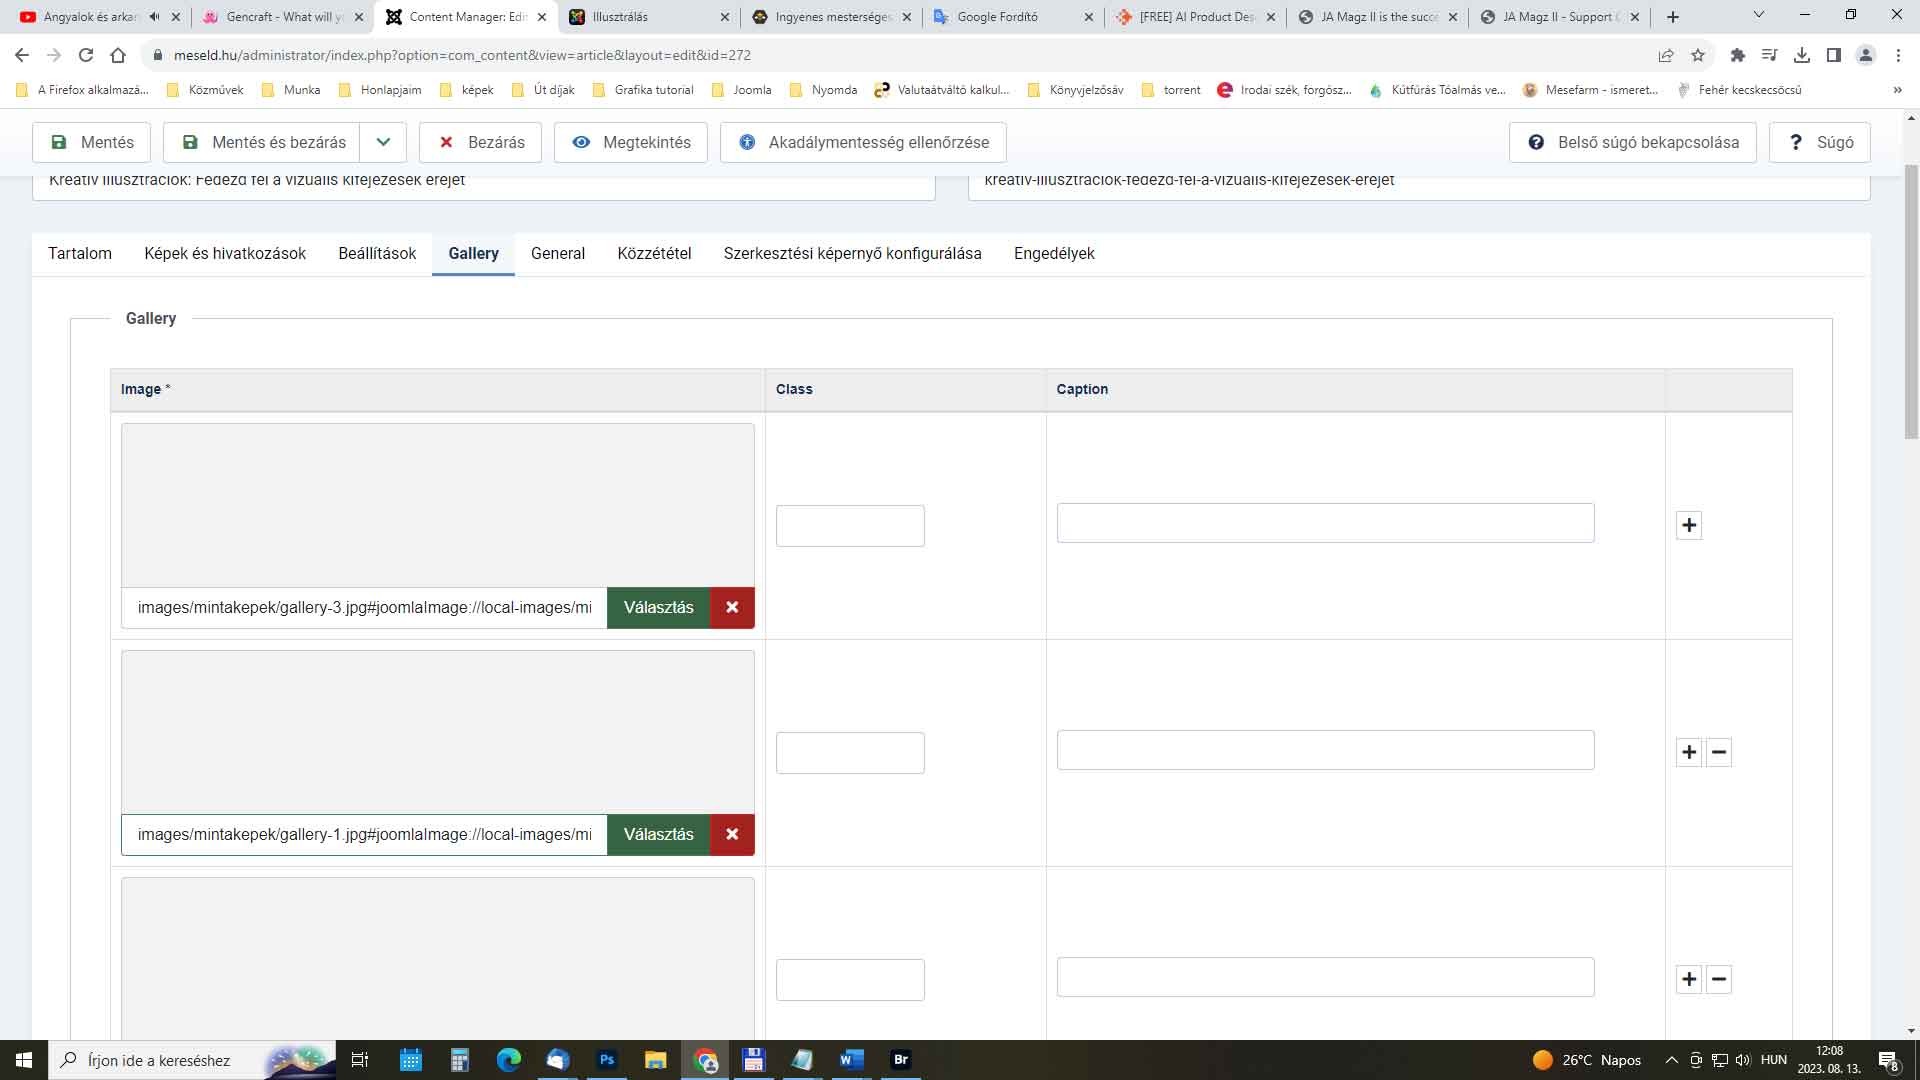
Task: Open Photoshop from the taskbar
Action: point(606,1060)
